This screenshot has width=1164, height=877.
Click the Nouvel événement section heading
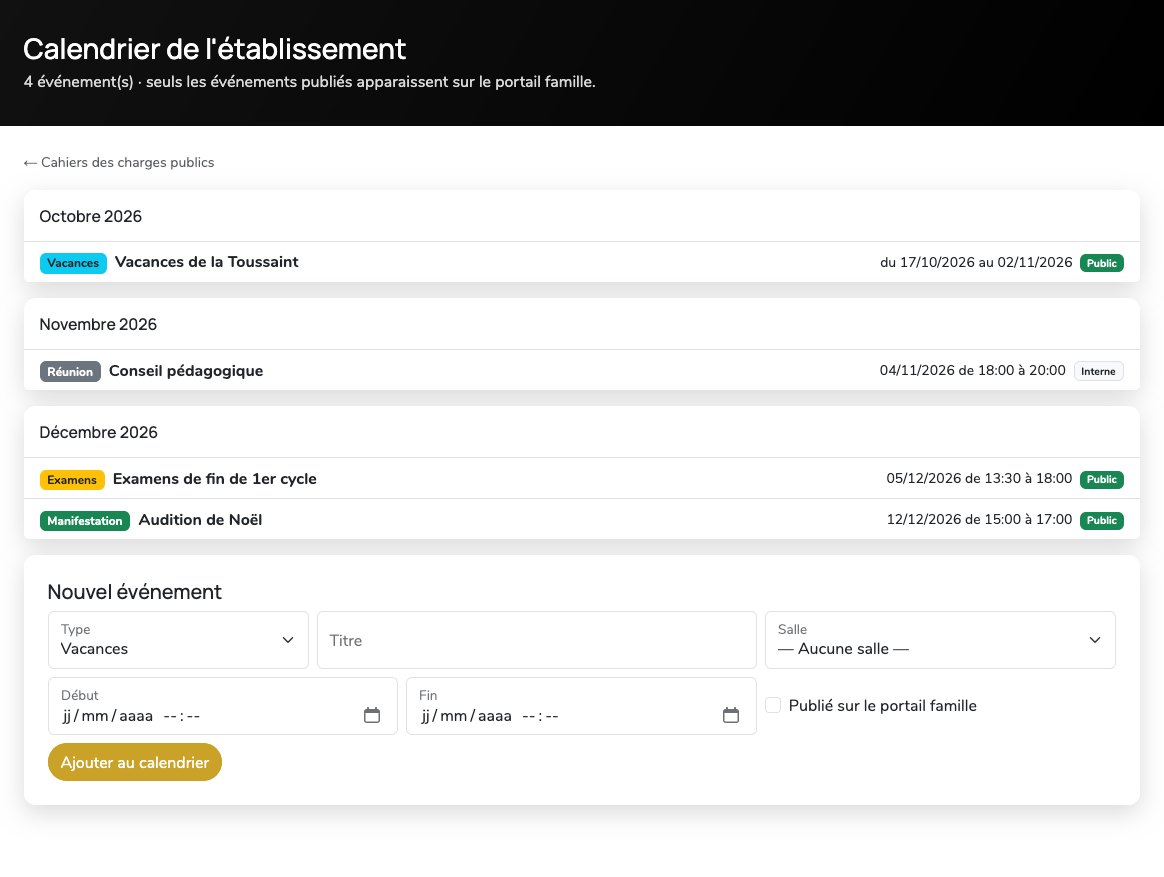[x=134, y=592]
